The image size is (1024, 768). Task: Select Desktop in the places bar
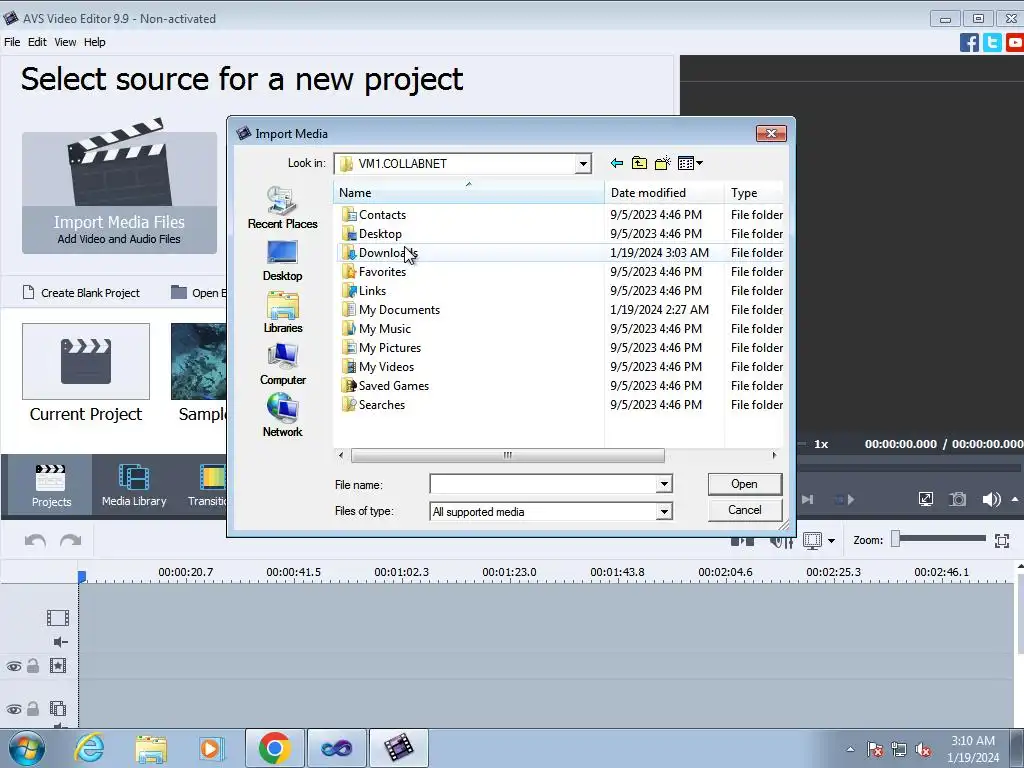[x=282, y=261]
